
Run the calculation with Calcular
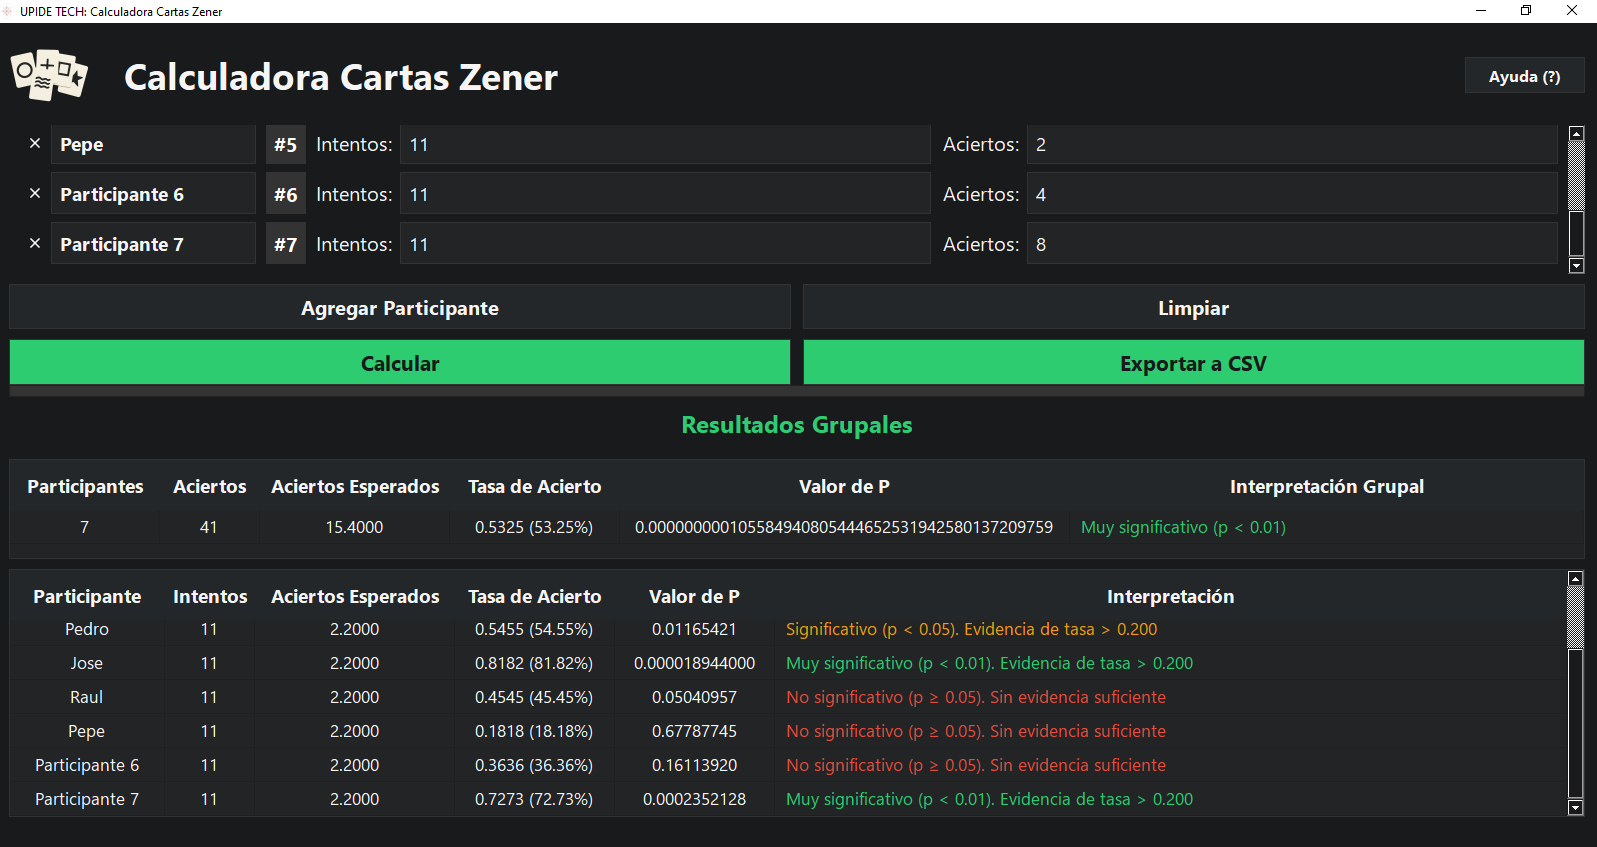tap(399, 363)
